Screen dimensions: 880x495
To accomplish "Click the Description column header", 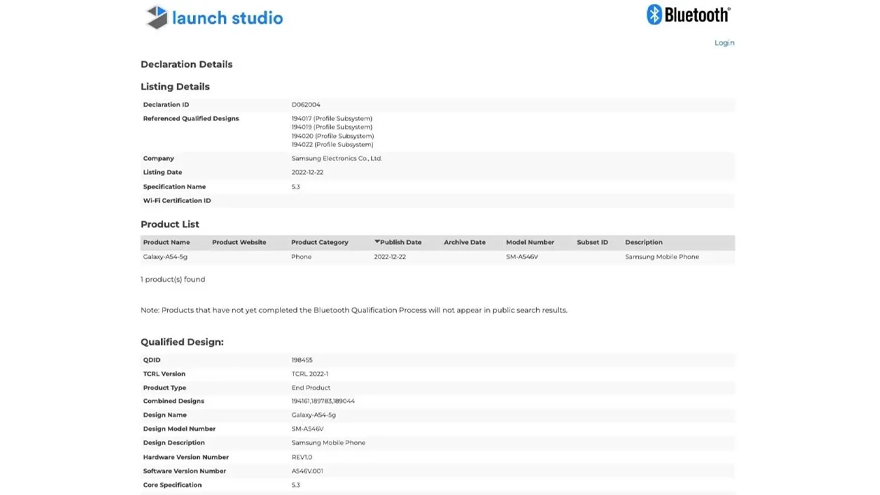I will [643, 242].
